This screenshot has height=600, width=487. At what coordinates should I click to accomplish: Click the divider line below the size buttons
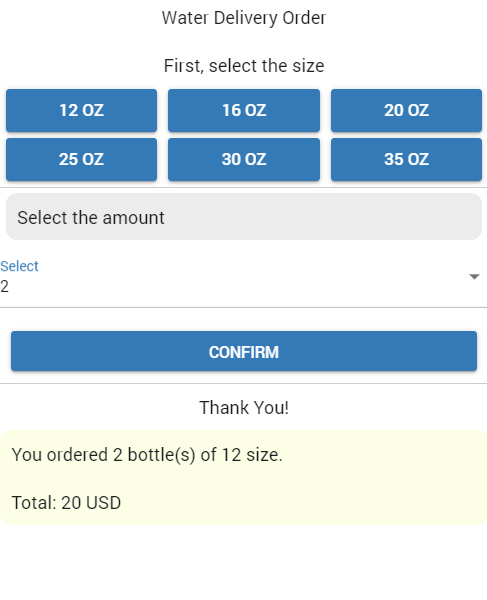pyautogui.click(x=243, y=188)
